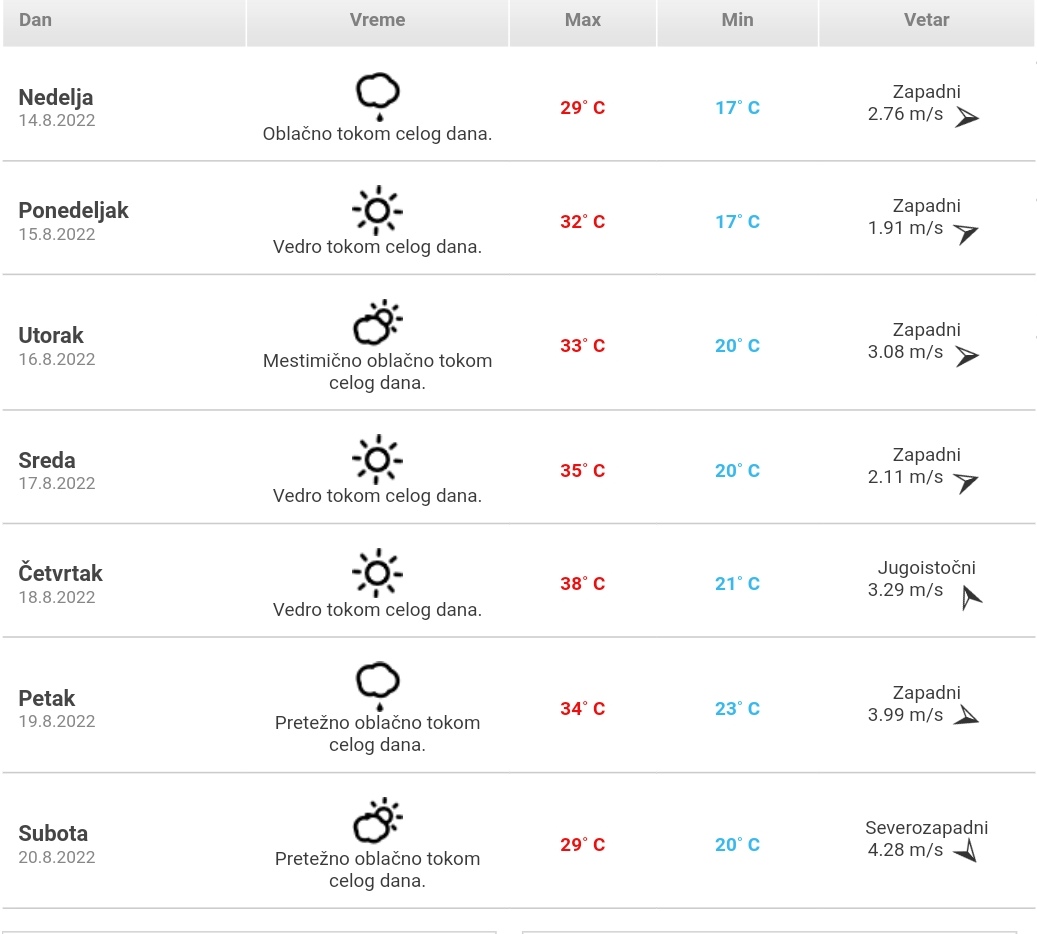Click the cloud-sun icon for Subota
Screen dimensions: 1037x934
click(378, 820)
